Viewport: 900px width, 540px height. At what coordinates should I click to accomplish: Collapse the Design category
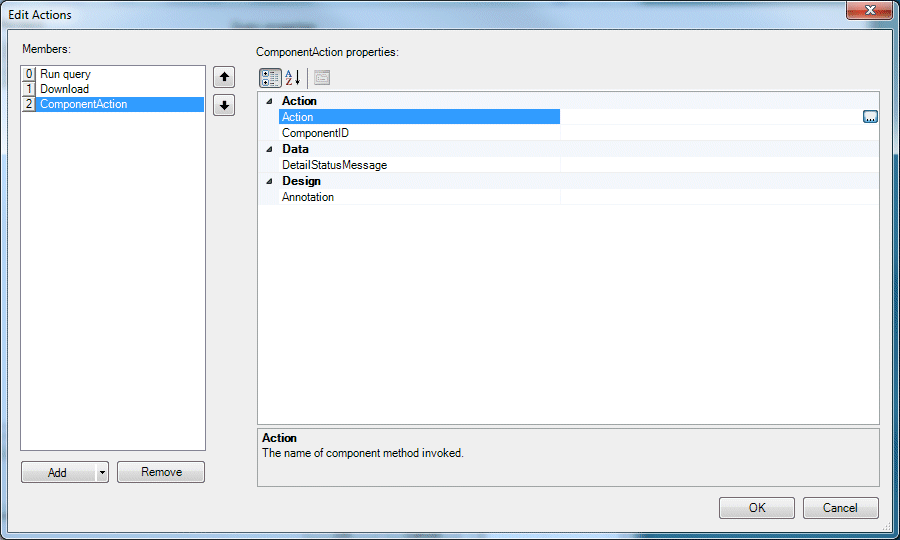tap(269, 181)
